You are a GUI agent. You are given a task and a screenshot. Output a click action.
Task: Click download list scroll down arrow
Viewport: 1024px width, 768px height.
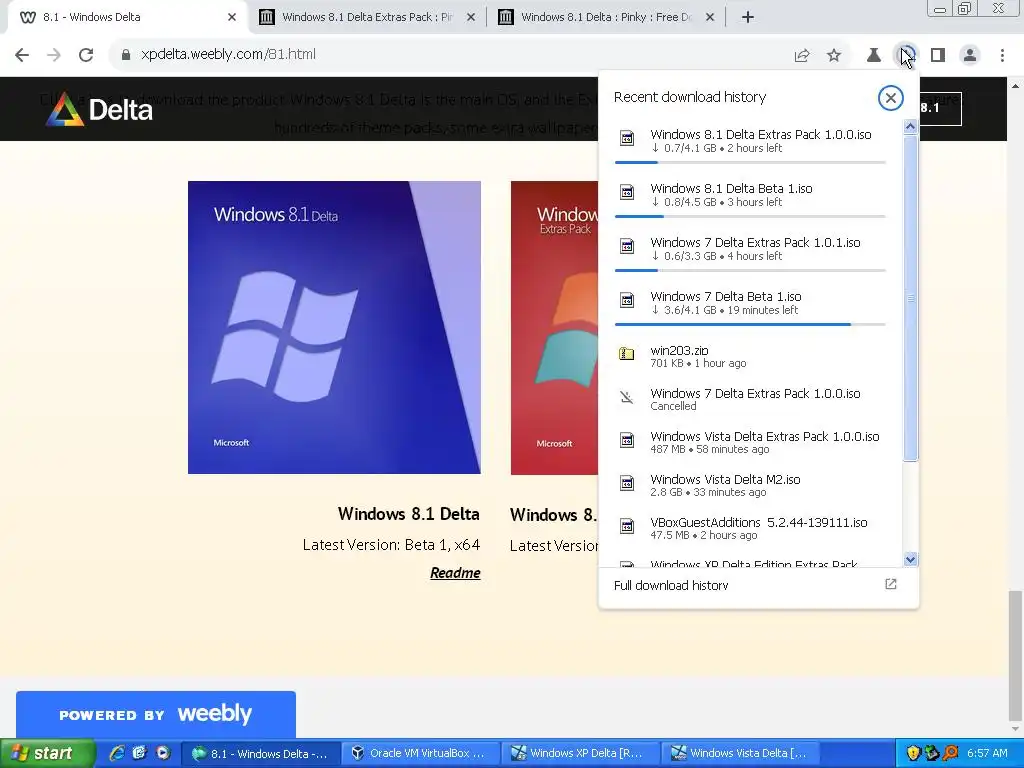pyautogui.click(x=910, y=559)
